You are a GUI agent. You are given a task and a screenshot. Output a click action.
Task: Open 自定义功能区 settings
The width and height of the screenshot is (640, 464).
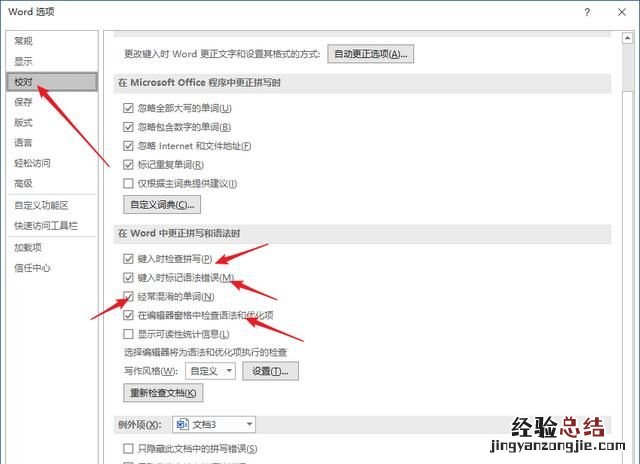point(41,205)
